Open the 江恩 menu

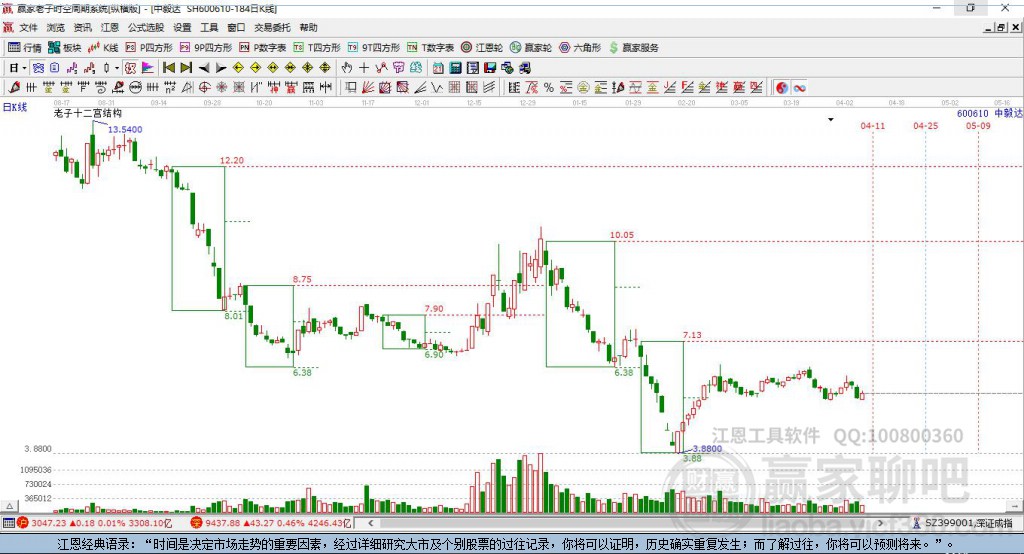(x=110, y=27)
